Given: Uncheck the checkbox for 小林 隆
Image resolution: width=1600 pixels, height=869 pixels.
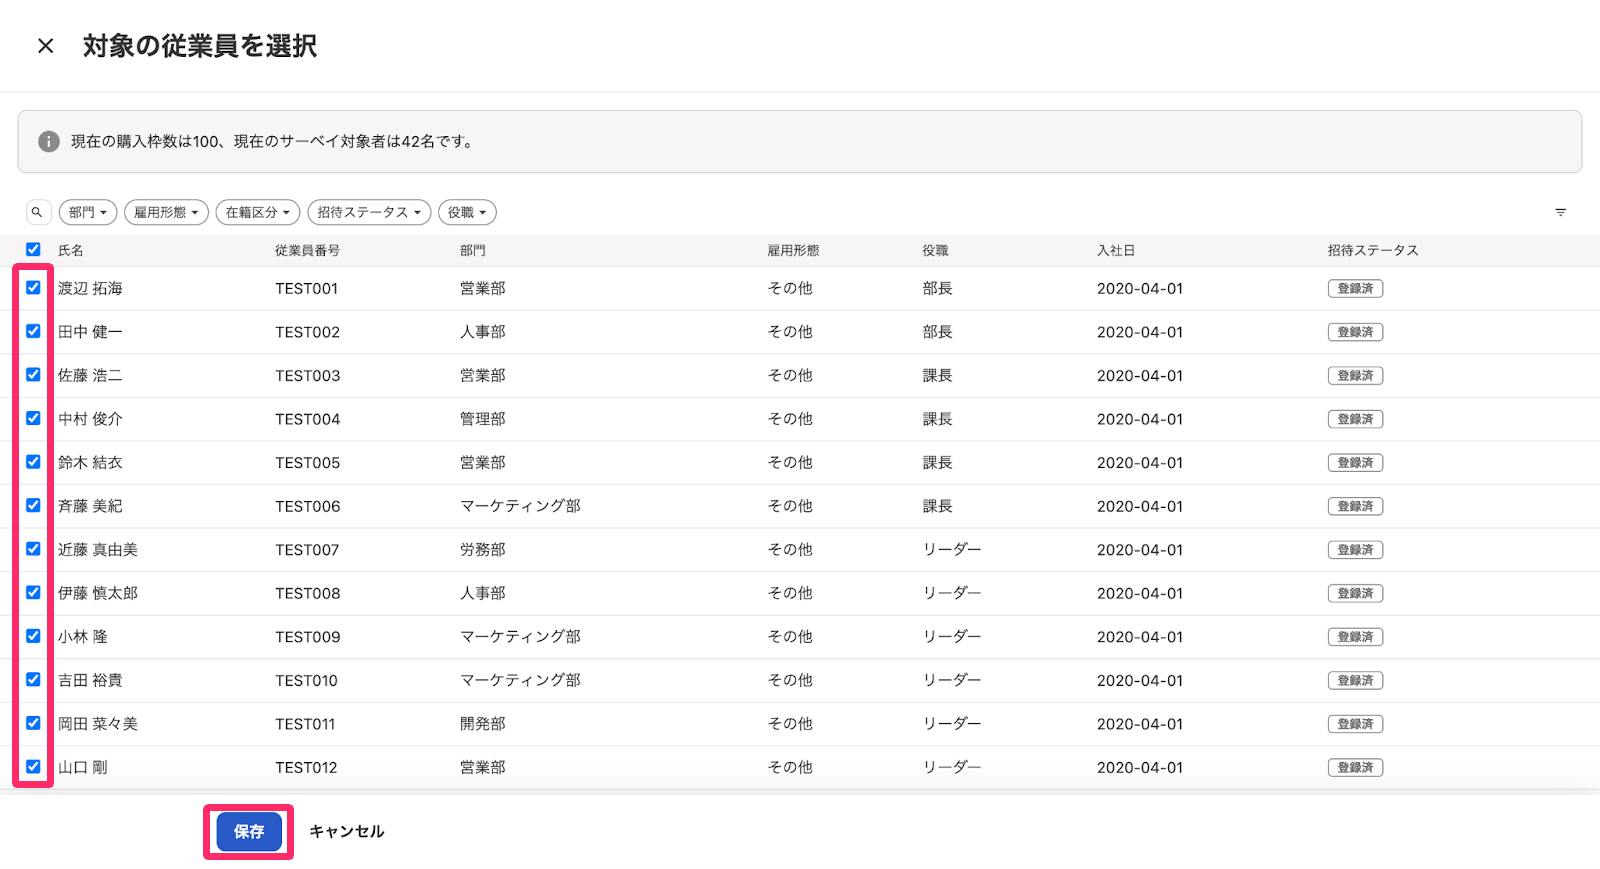Looking at the screenshot, I should click(33, 636).
